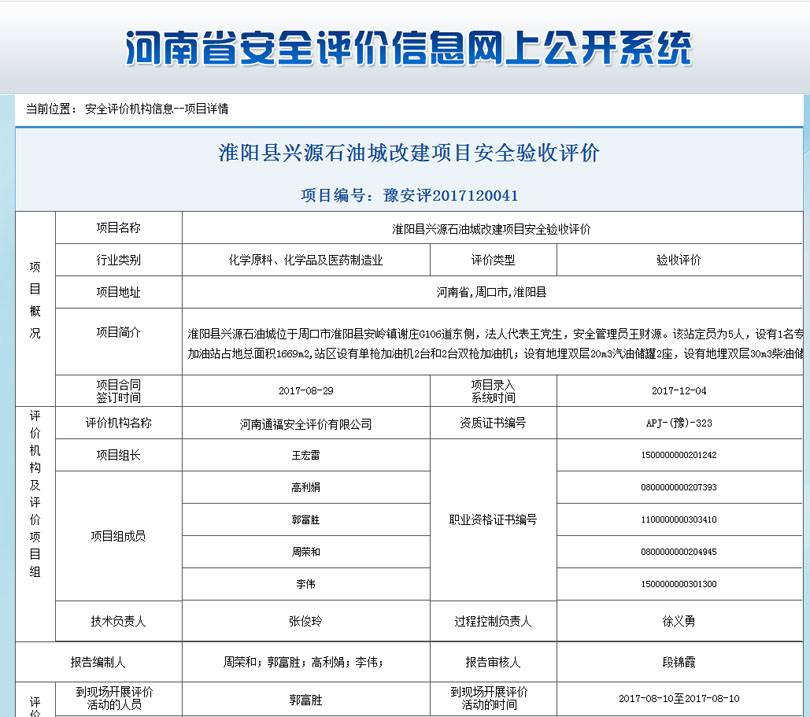
Task: Select report authors 周荣和；郭富胜；高利娟；李伟；
Action: pos(303,662)
